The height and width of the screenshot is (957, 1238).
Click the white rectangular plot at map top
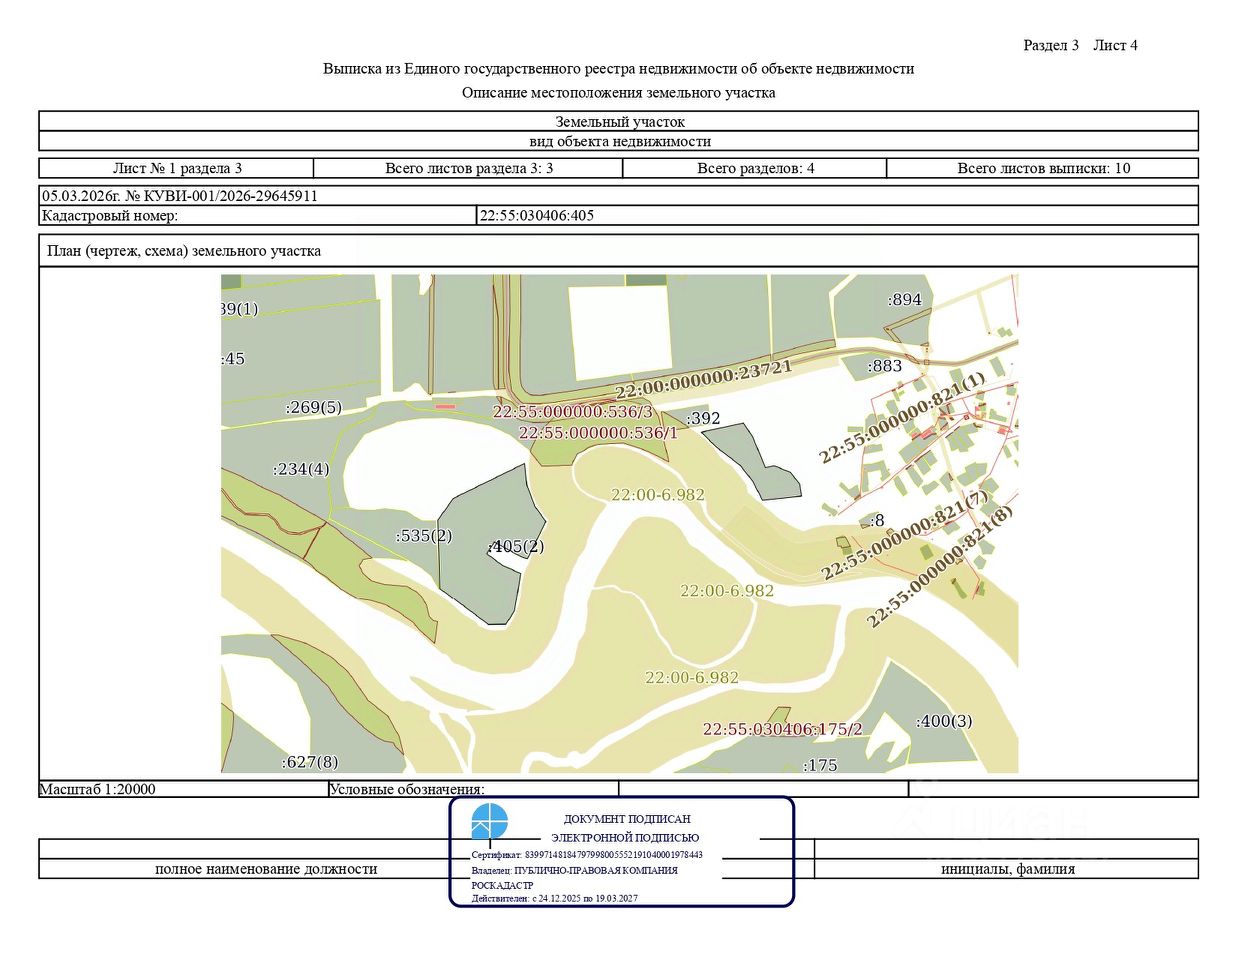click(620, 332)
